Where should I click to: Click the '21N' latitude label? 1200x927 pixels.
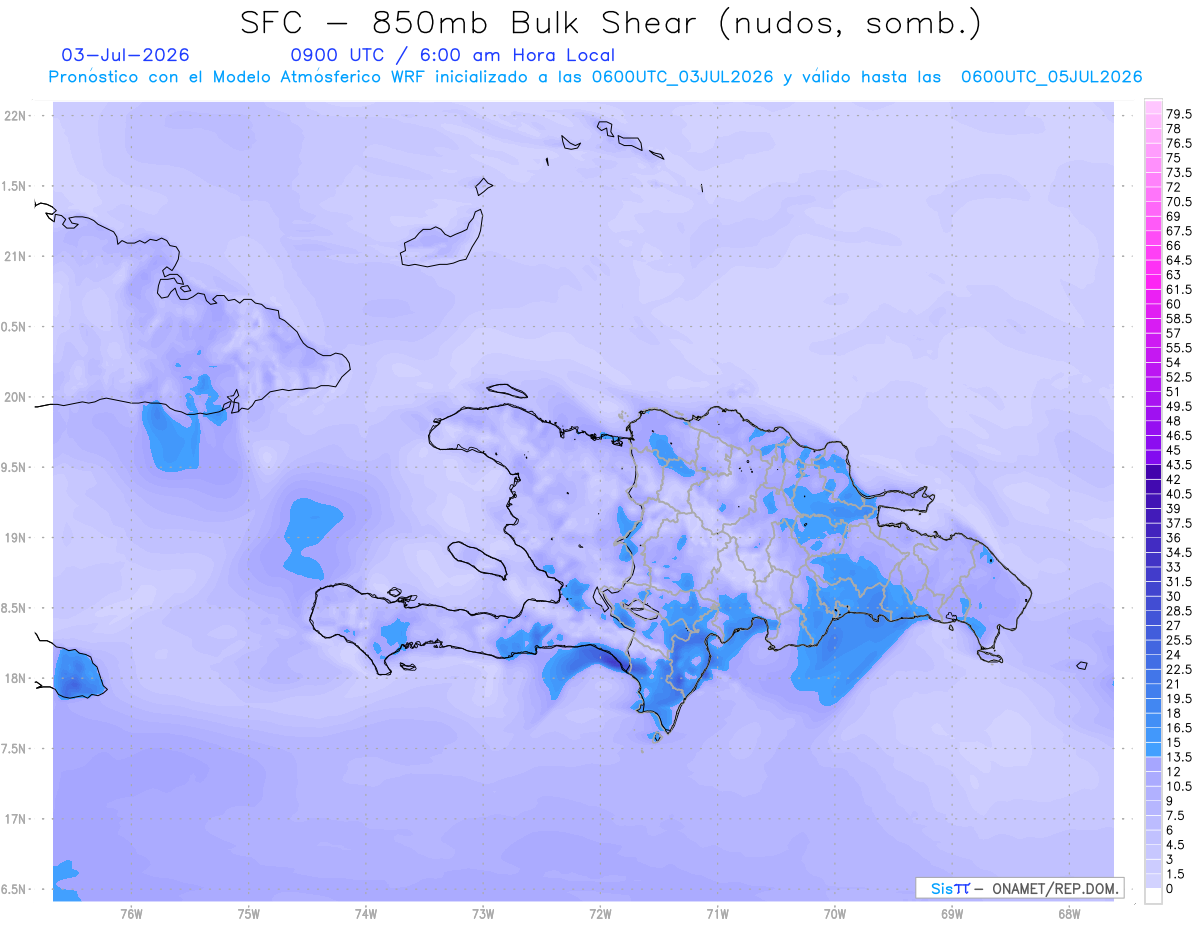pos(17,256)
